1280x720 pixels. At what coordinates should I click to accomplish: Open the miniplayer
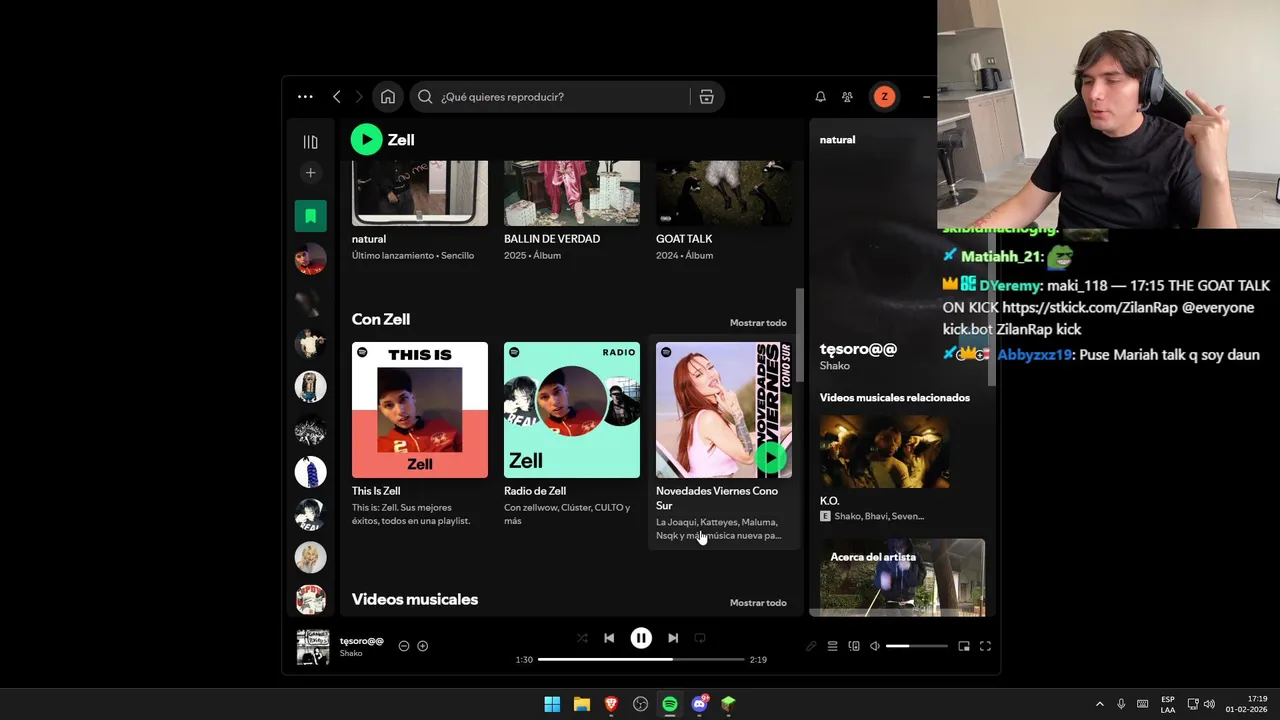[x=964, y=646]
